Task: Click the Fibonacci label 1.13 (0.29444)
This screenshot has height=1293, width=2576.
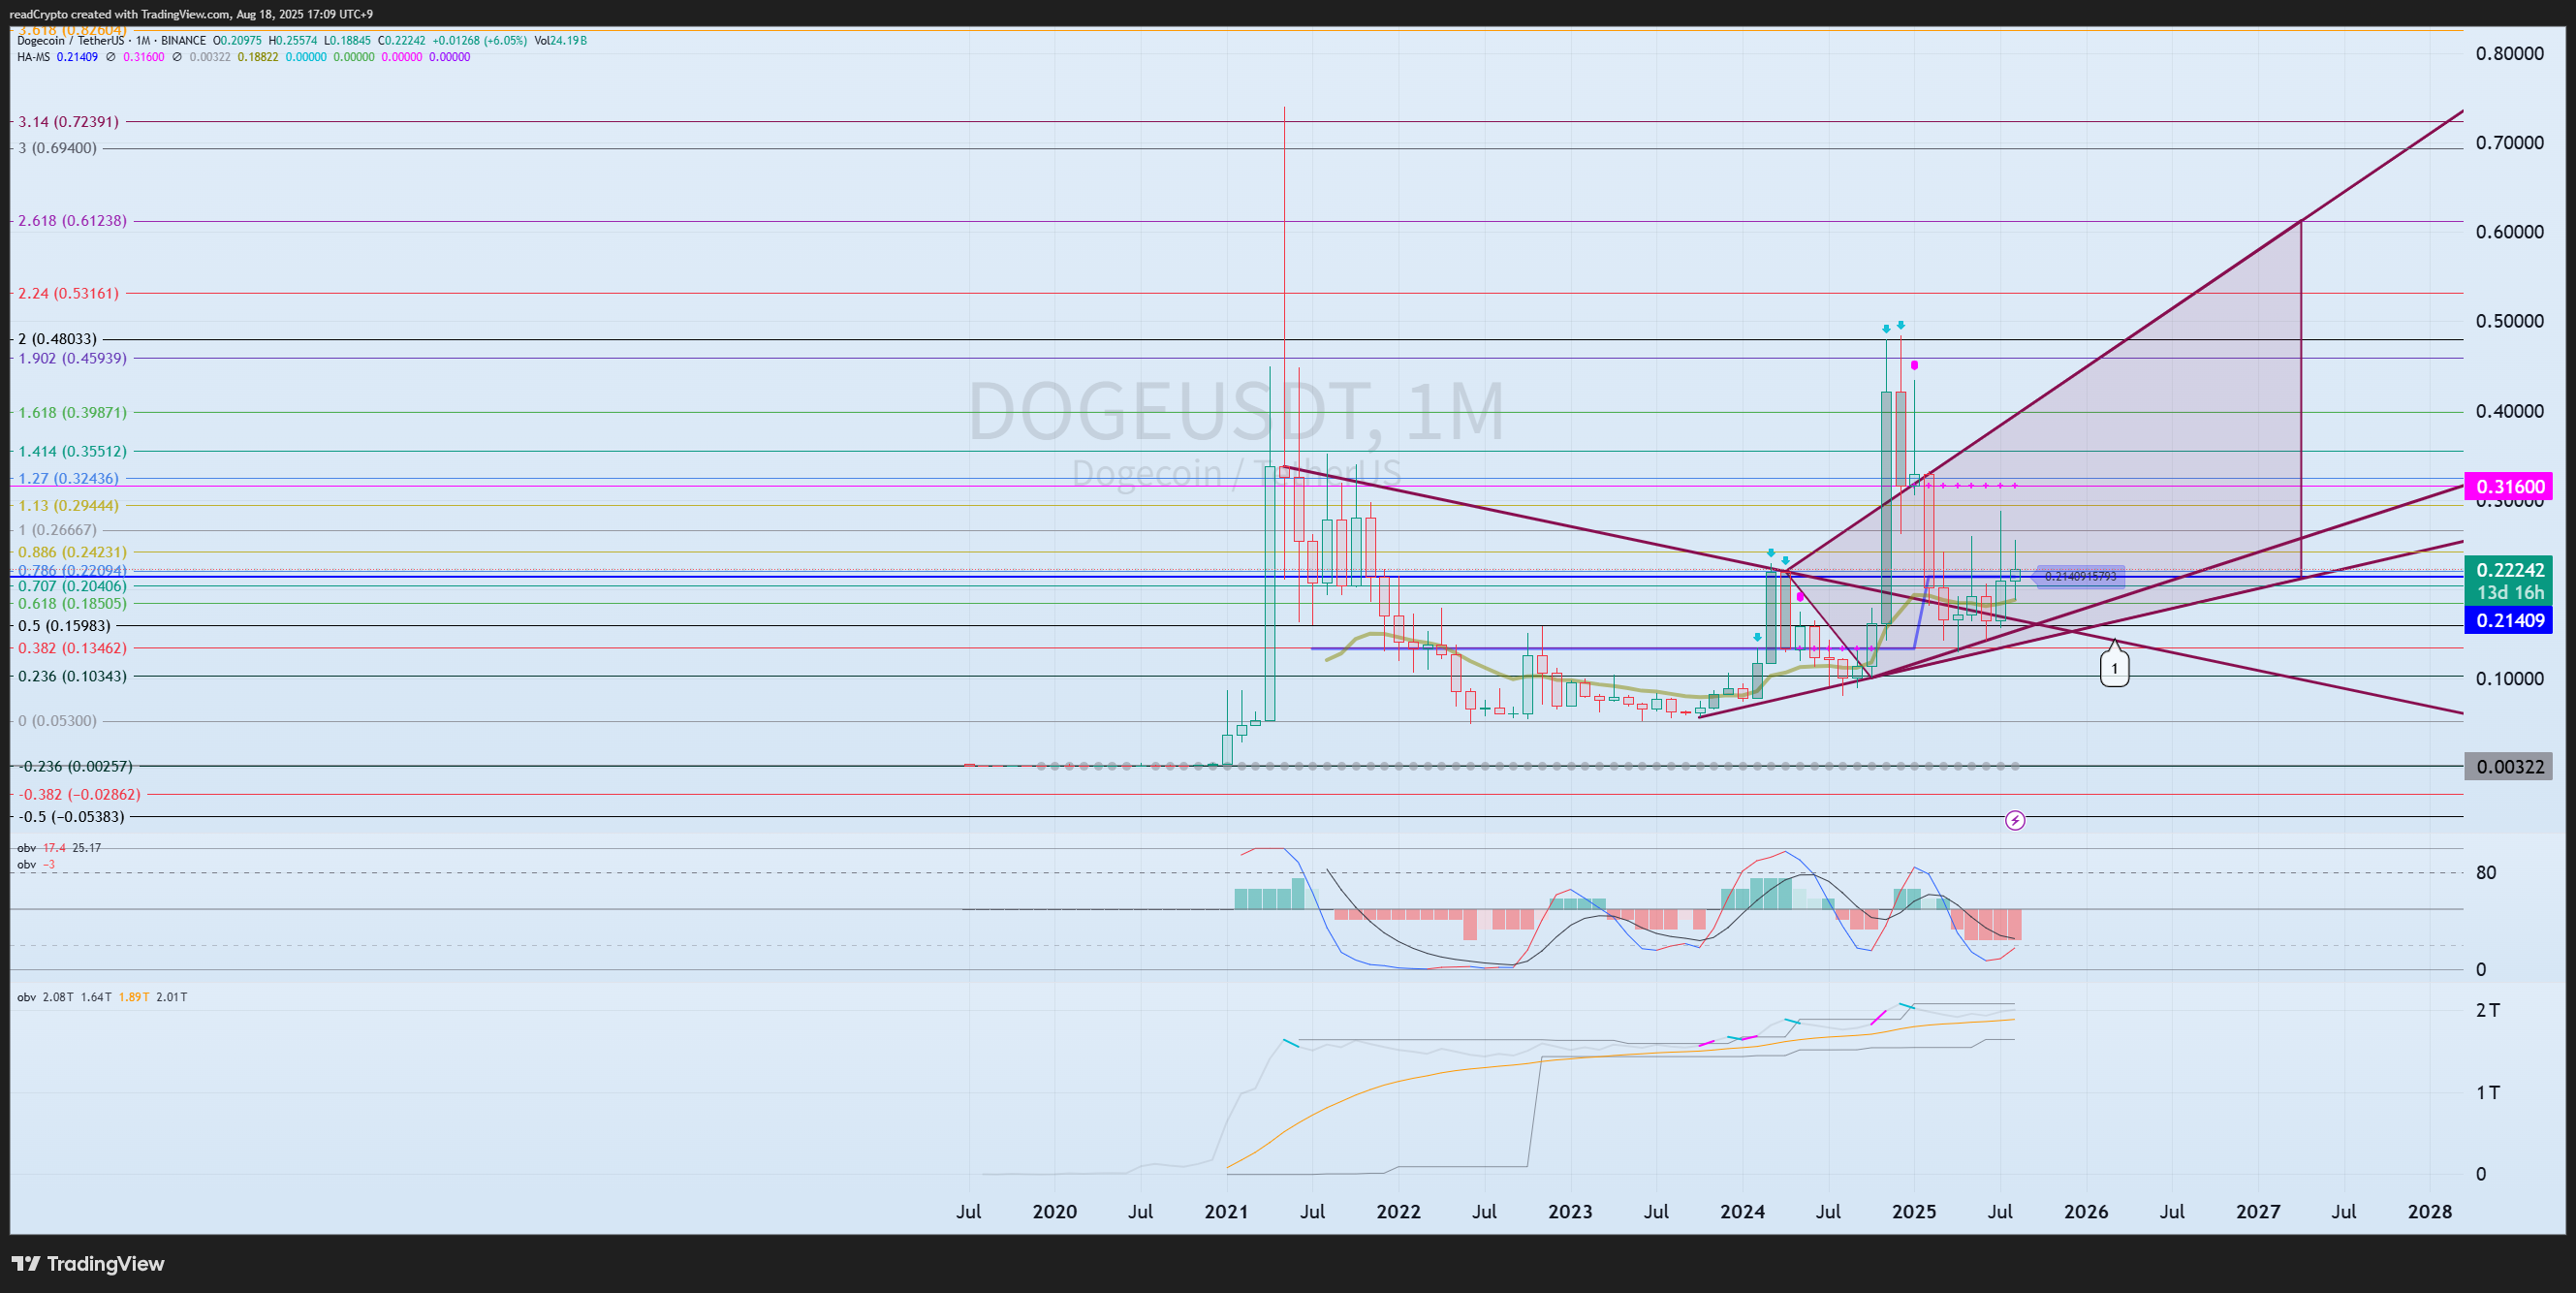Action: (x=68, y=506)
